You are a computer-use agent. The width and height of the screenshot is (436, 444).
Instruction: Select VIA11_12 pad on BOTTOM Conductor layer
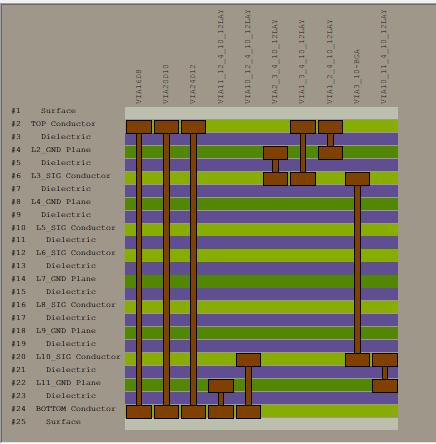click(221, 412)
